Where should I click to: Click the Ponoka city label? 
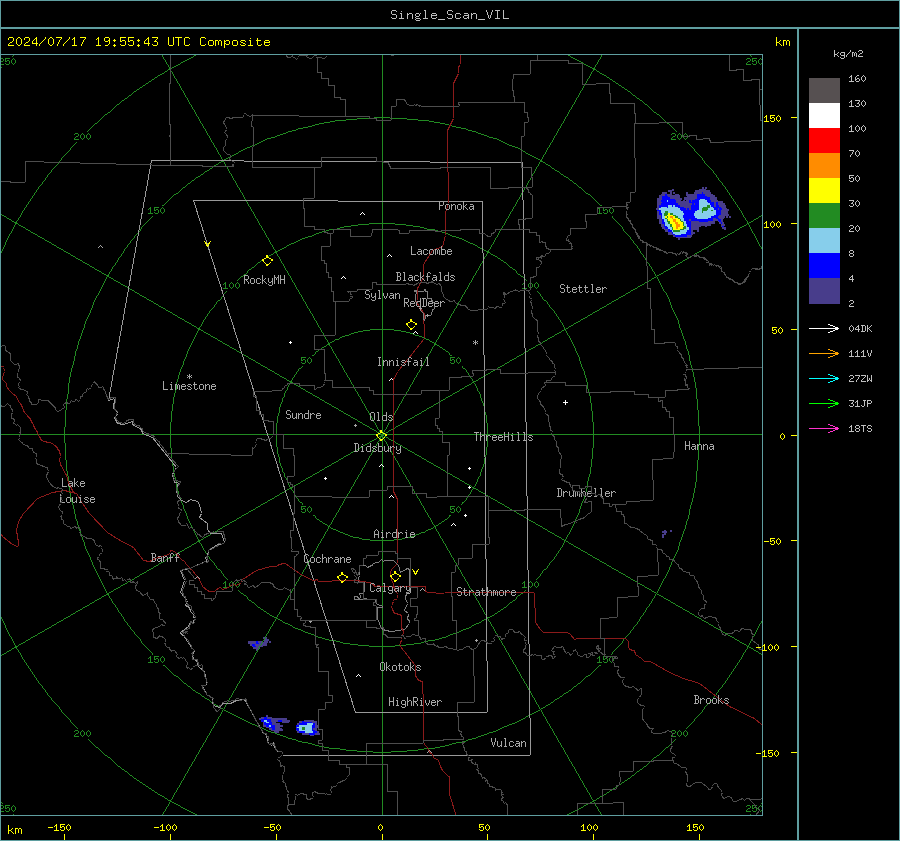click(x=456, y=206)
